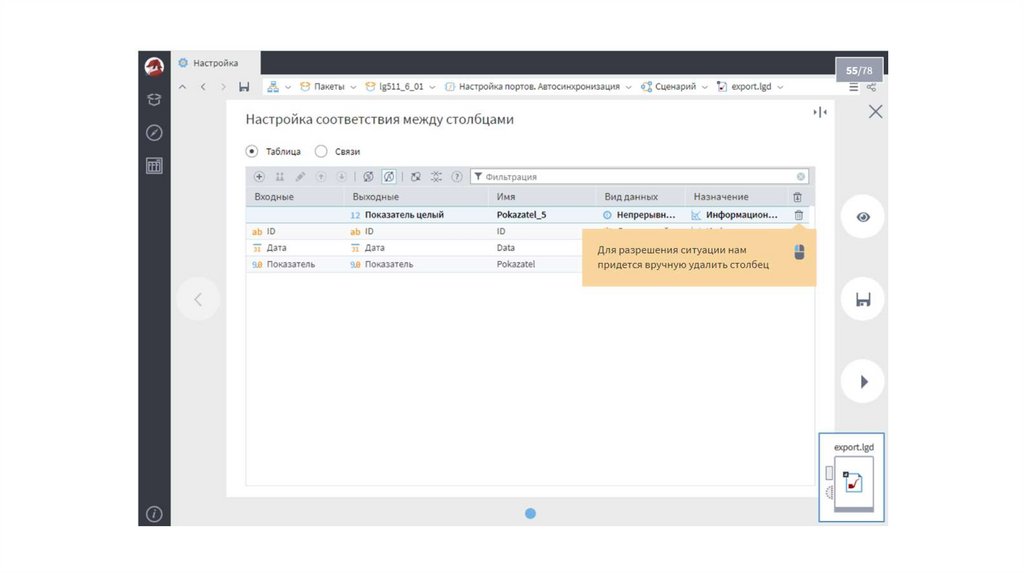Expand the Пакеты breadcrumb dropdown

point(353,87)
